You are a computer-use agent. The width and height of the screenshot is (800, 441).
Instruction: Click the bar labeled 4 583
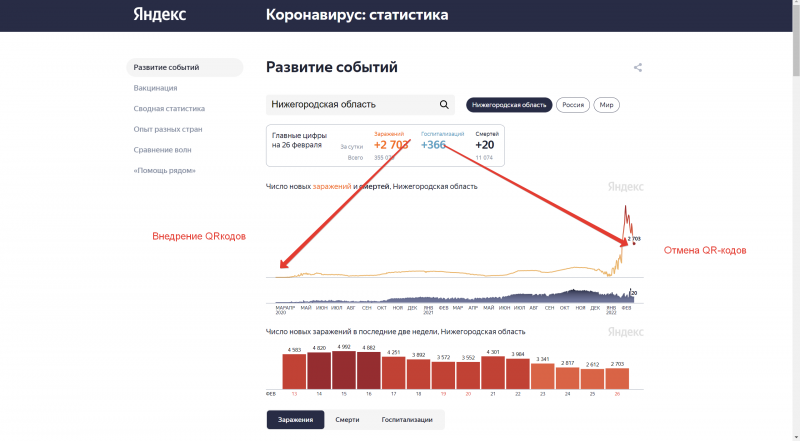pyautogui.click(x=294, y=372)
